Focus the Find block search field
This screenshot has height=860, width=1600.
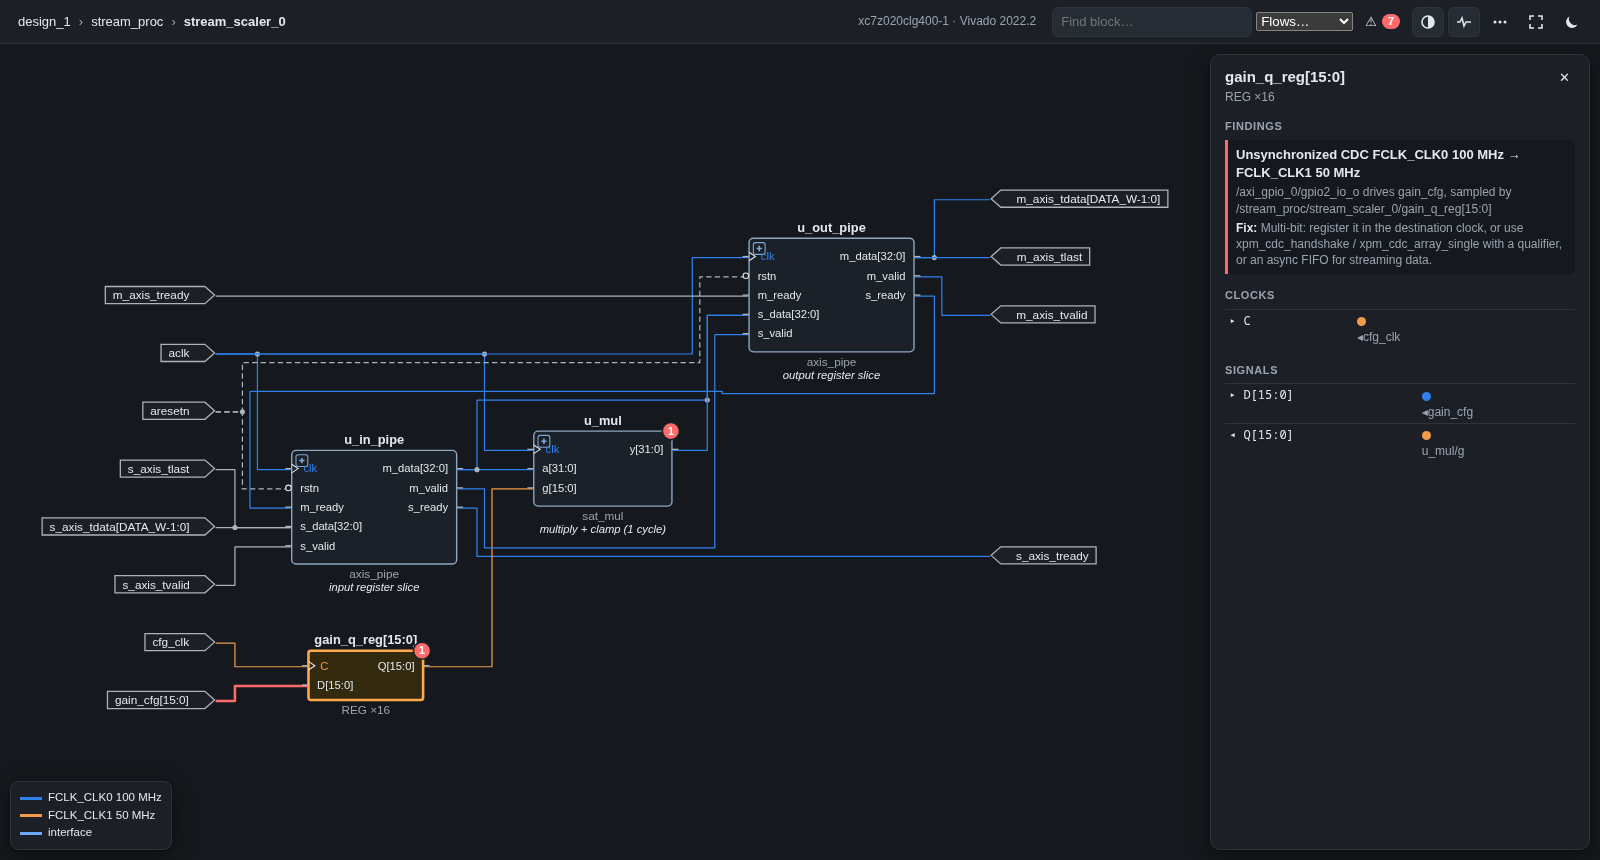coord(1151,22)
